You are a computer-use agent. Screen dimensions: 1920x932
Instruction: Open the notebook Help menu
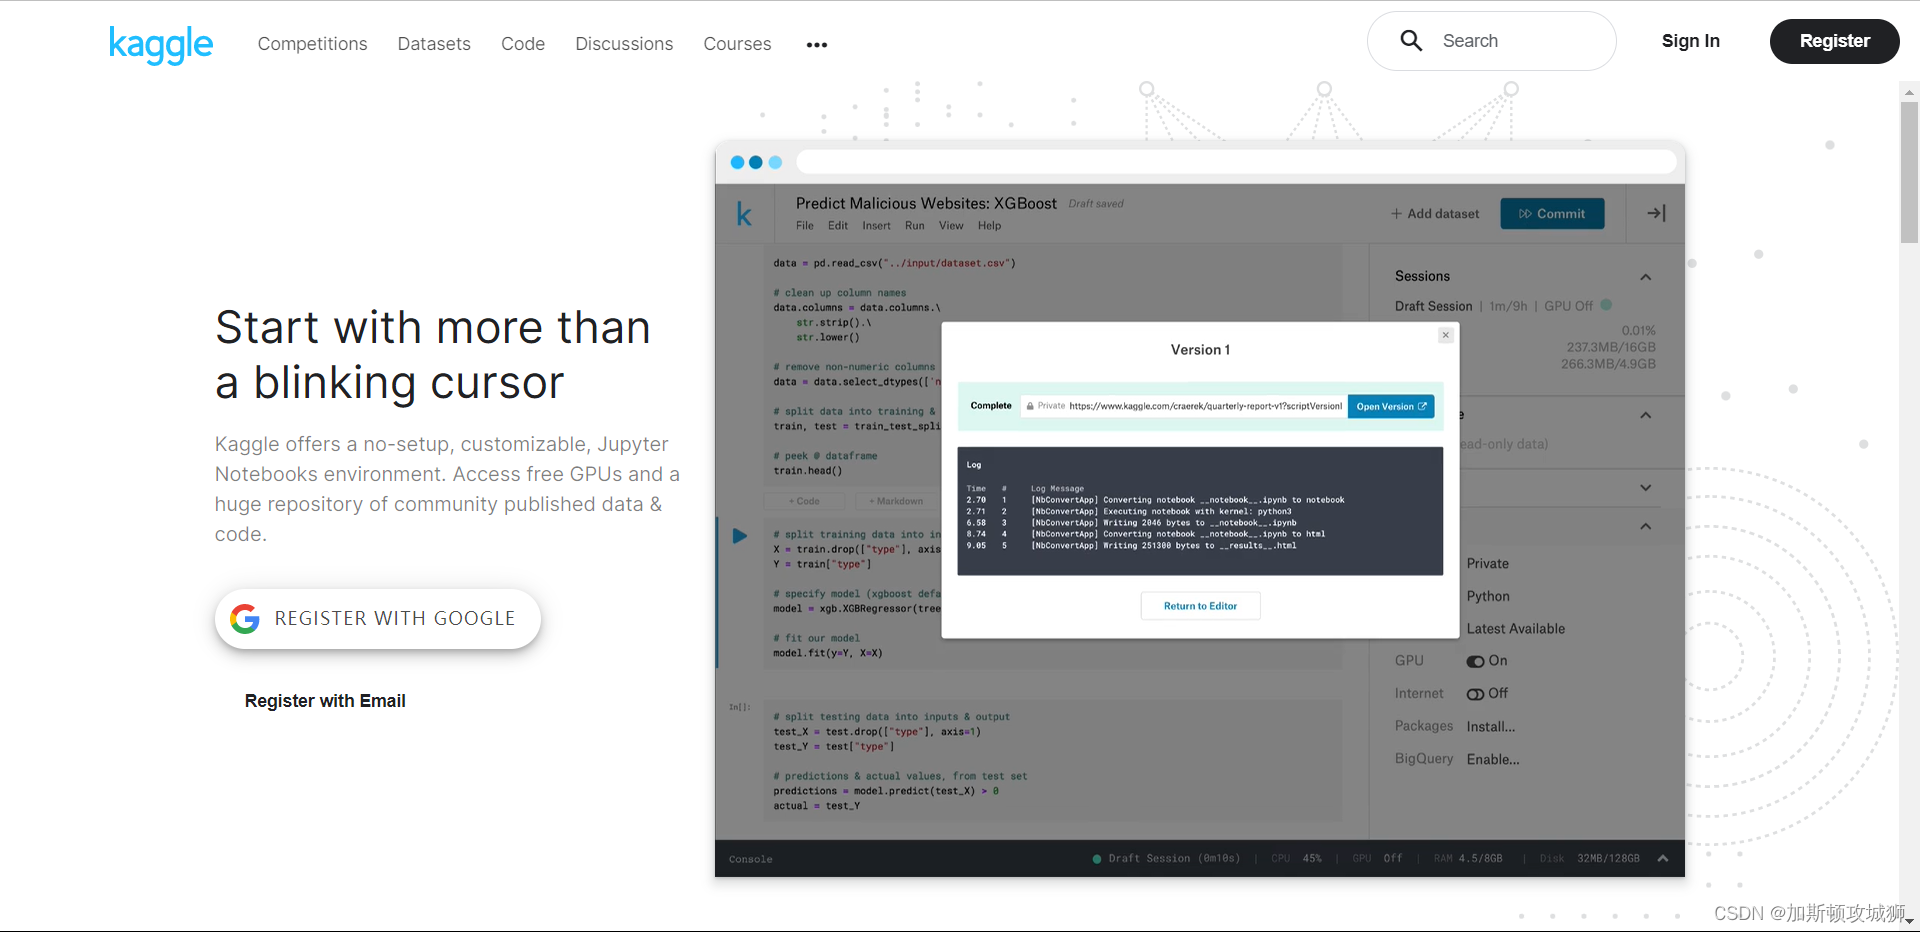(x=989, y=226)
